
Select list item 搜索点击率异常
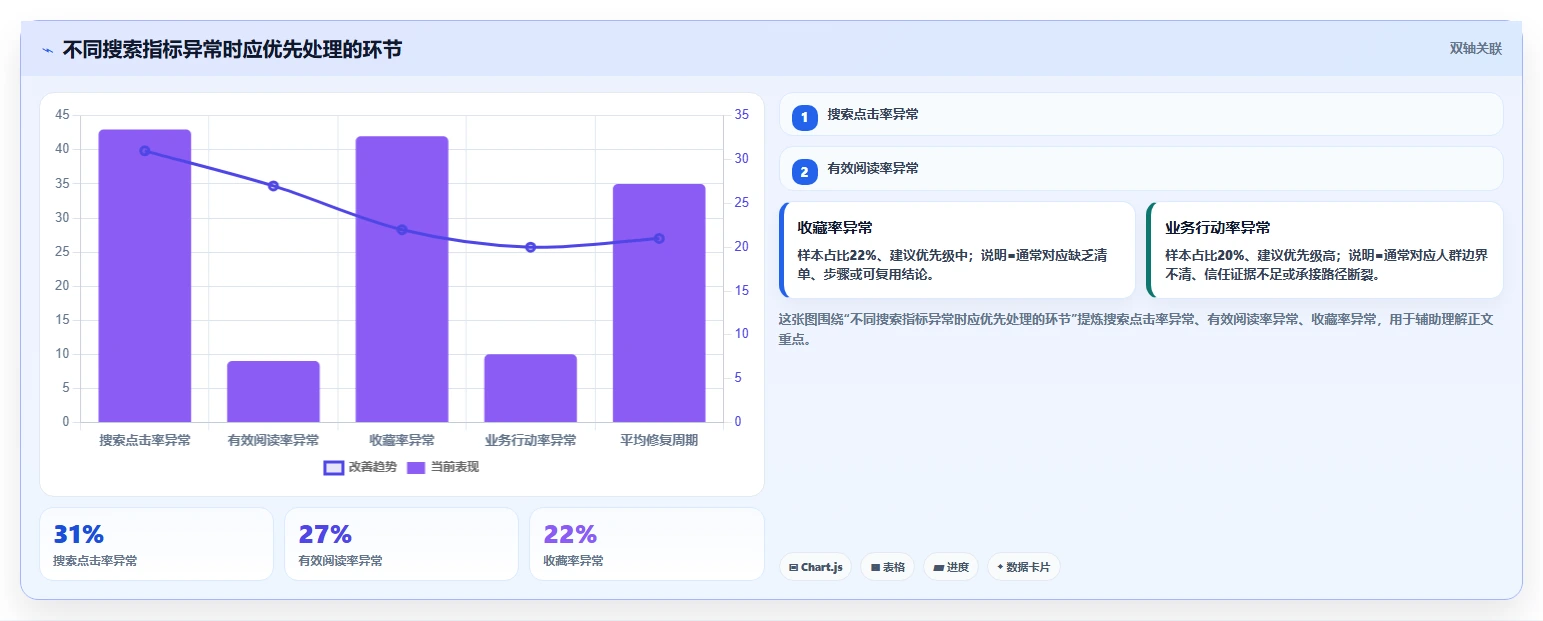coord(1141,114)
